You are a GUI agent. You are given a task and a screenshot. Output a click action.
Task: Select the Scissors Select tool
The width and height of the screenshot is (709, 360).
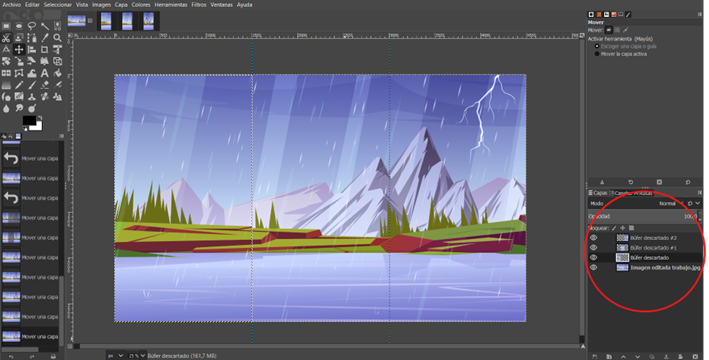(6, 38)
